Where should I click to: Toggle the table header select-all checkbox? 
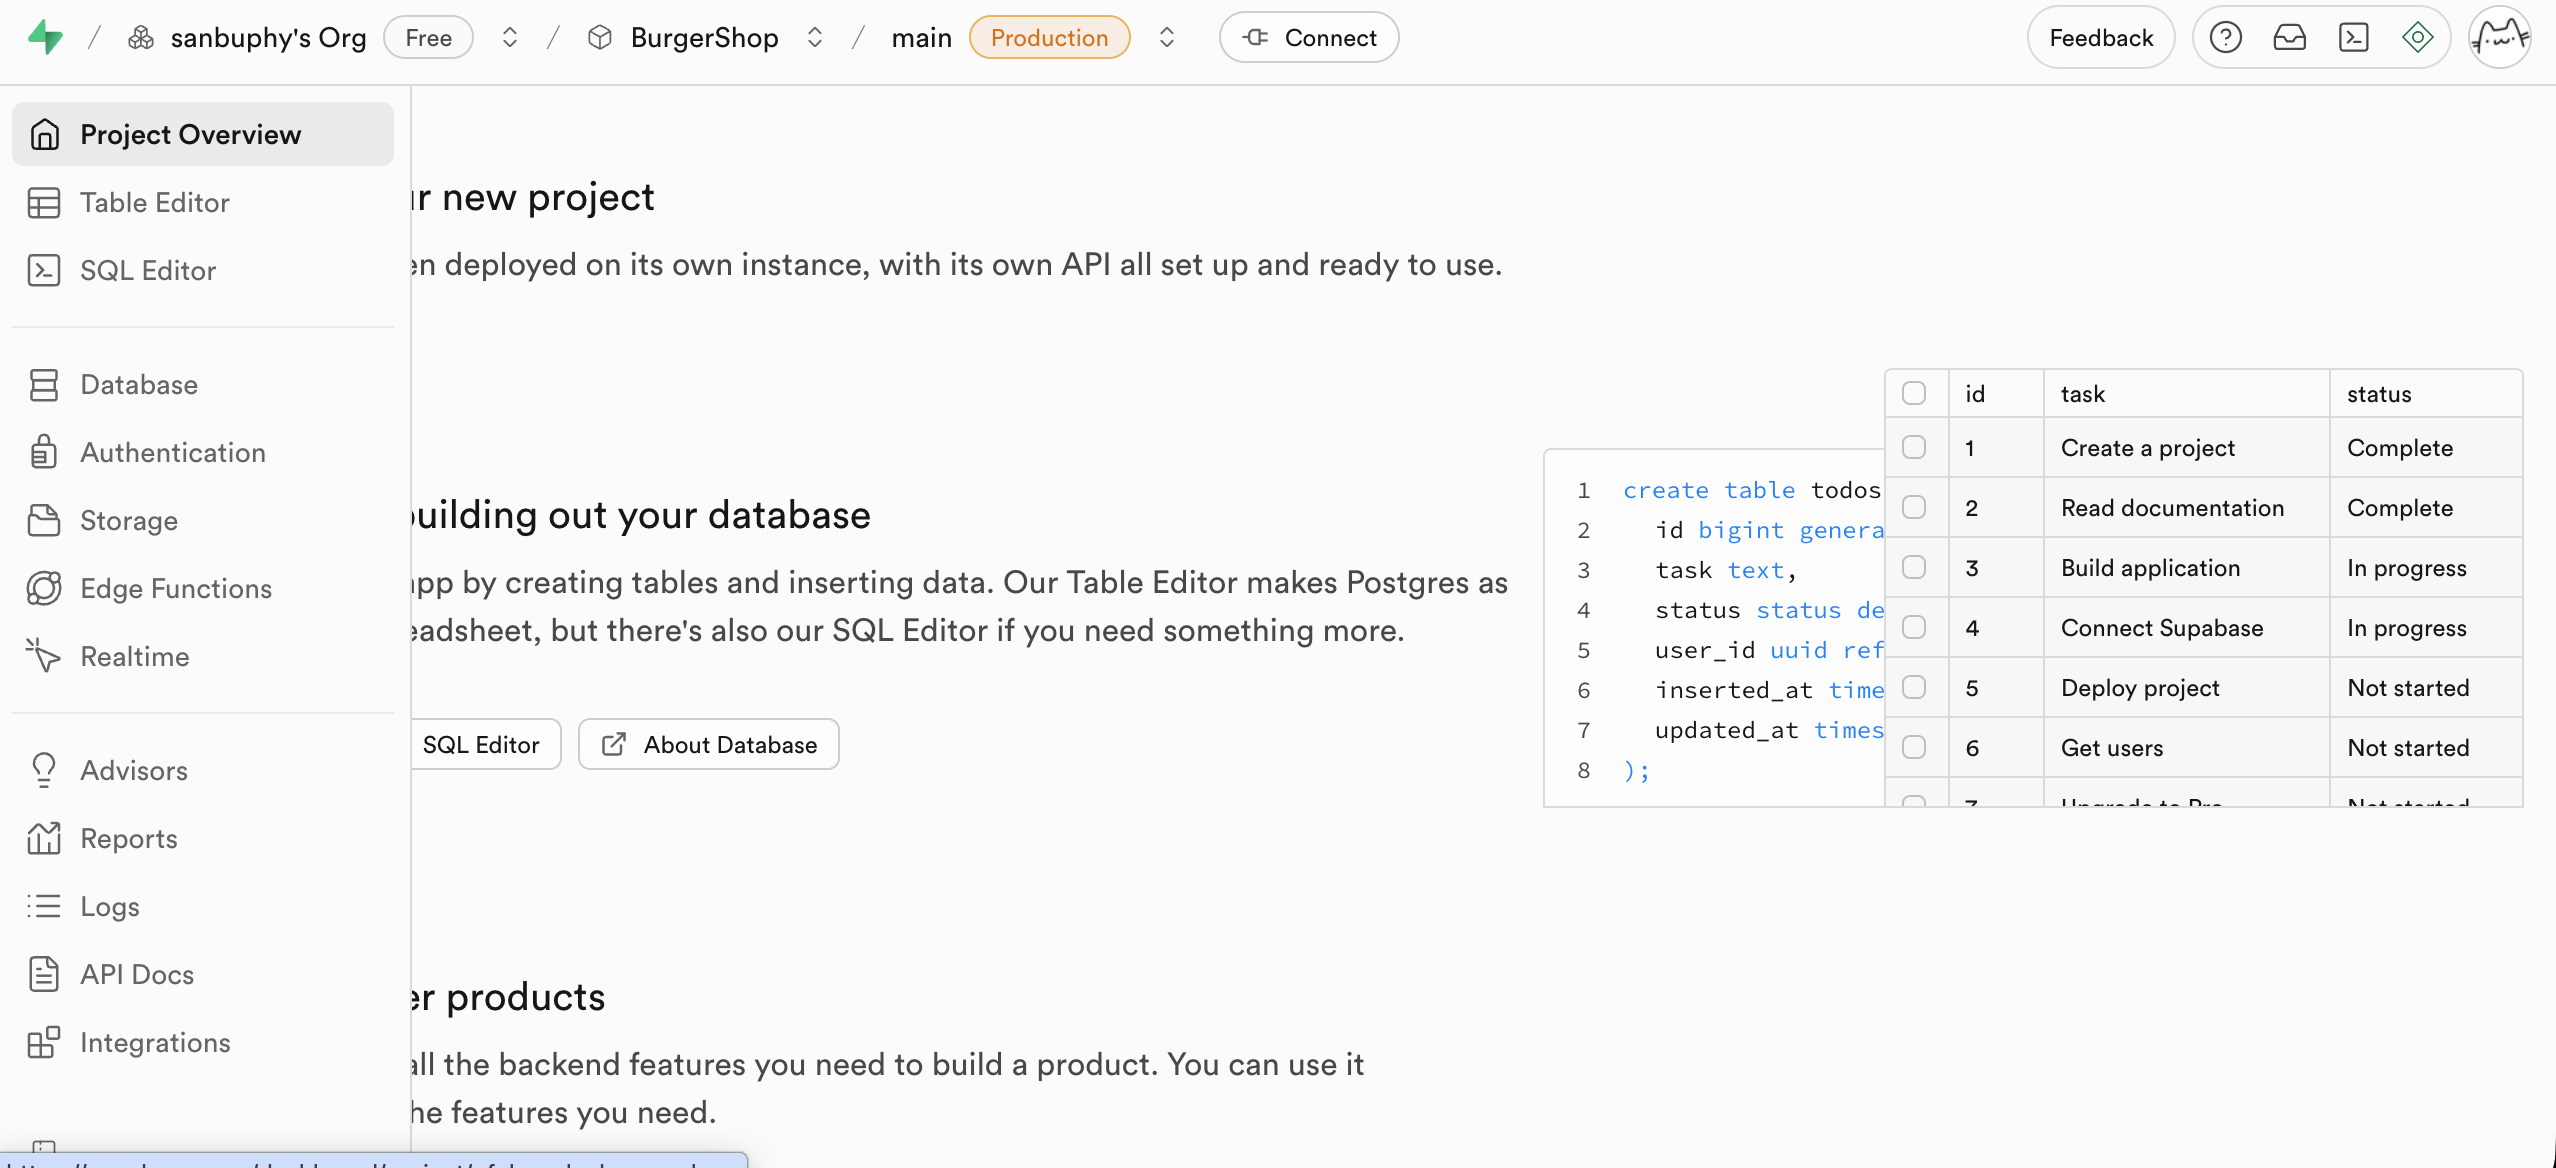tap(1914, 393)
